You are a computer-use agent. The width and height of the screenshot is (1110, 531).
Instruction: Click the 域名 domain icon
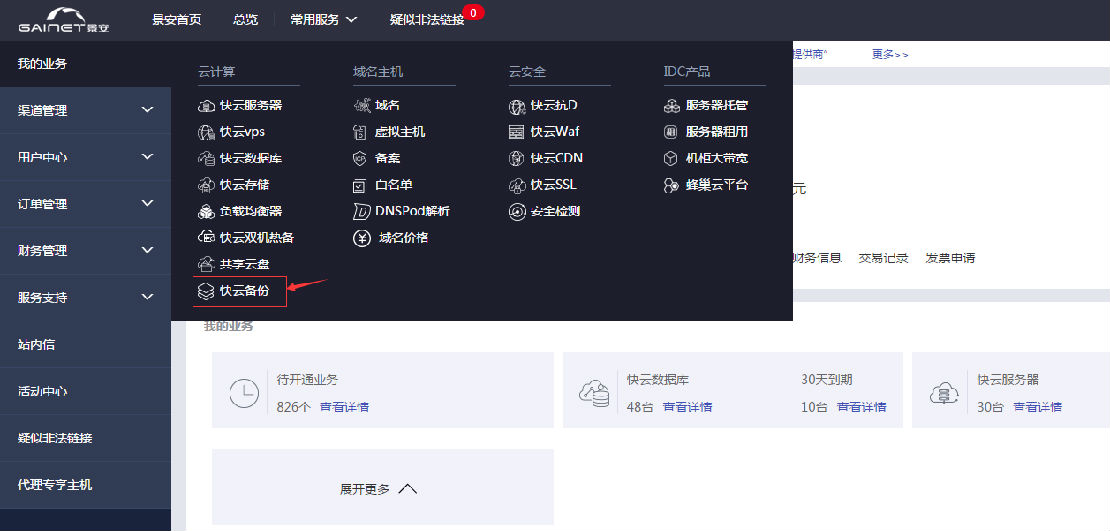[361, 105]
